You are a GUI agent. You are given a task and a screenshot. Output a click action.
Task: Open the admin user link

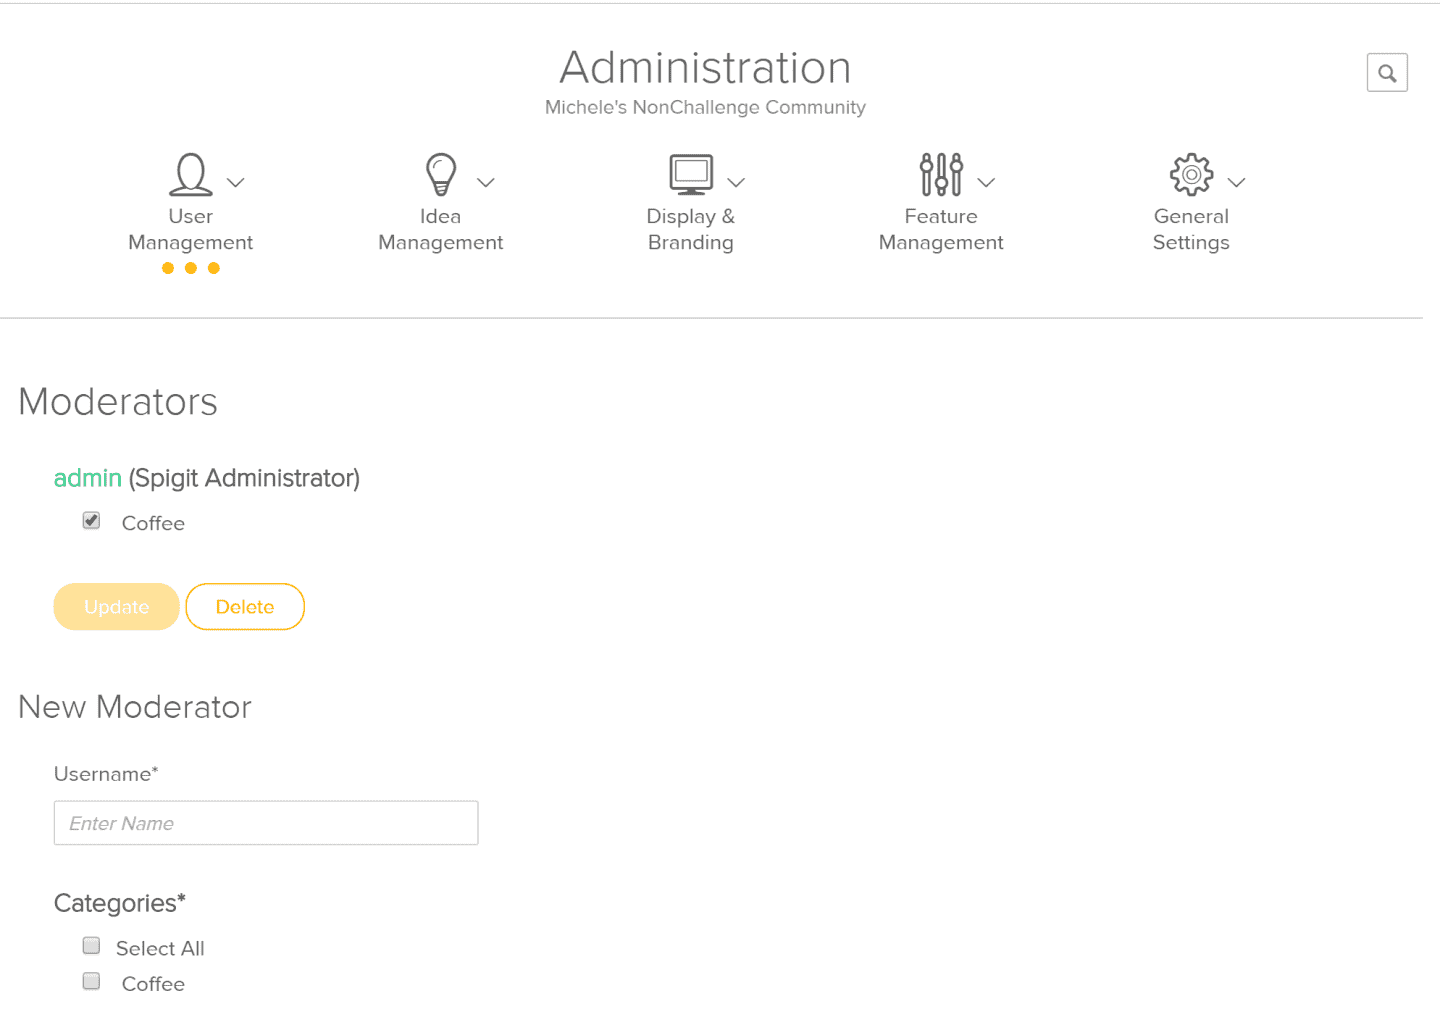coord(88,478)
